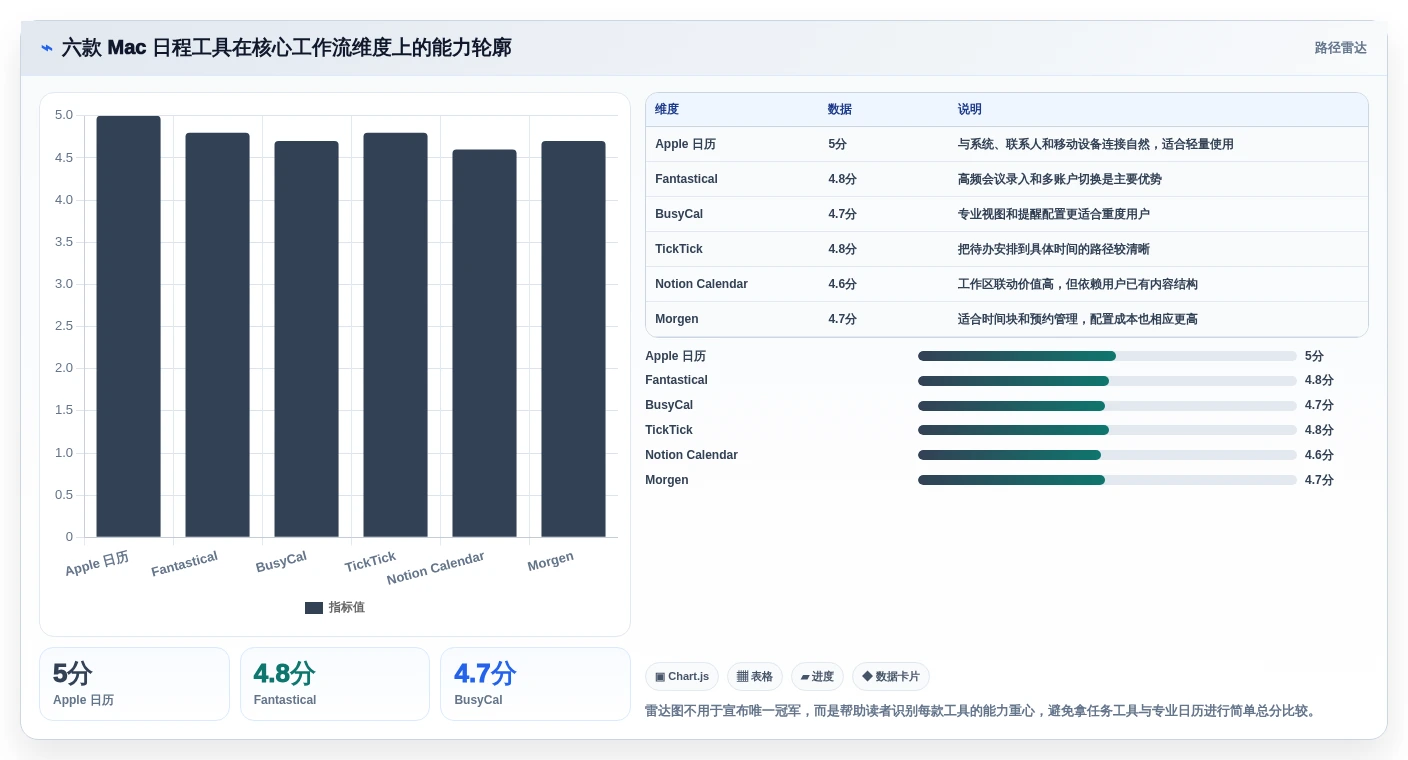
Task: Click the 说明 column header
Action: coord(970,110)
